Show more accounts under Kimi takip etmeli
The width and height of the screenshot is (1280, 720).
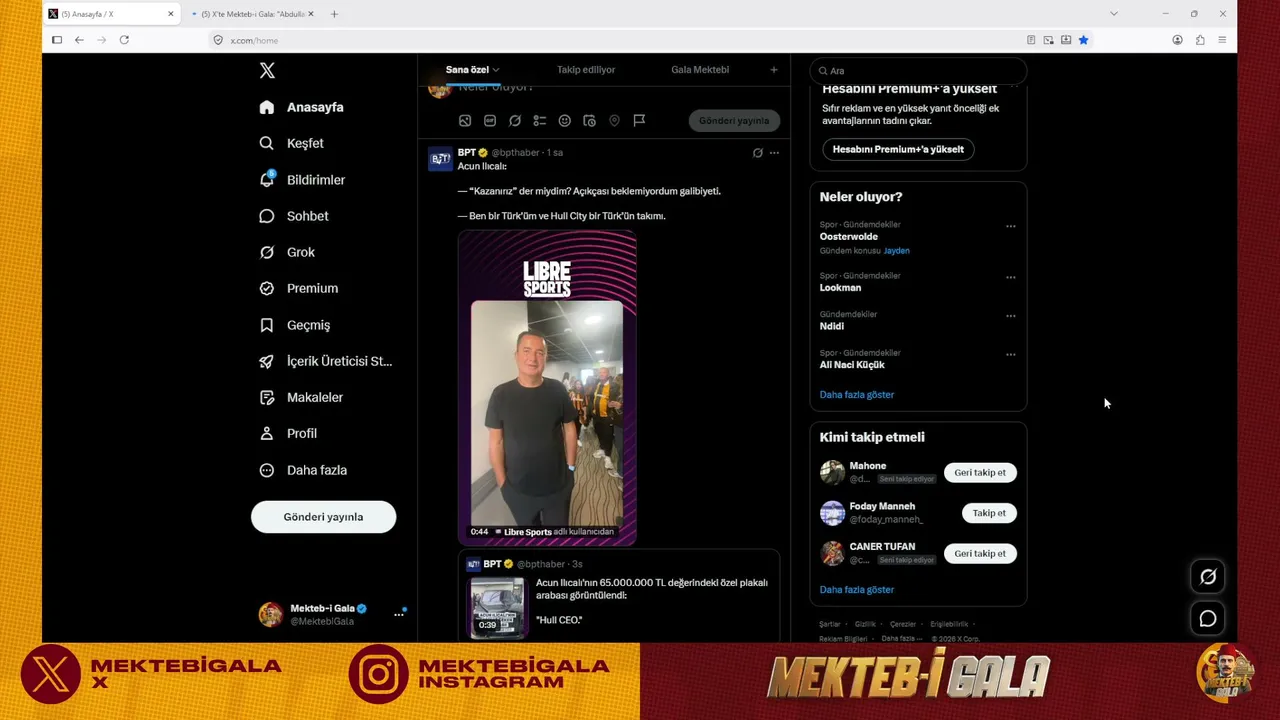click(857, 590)
